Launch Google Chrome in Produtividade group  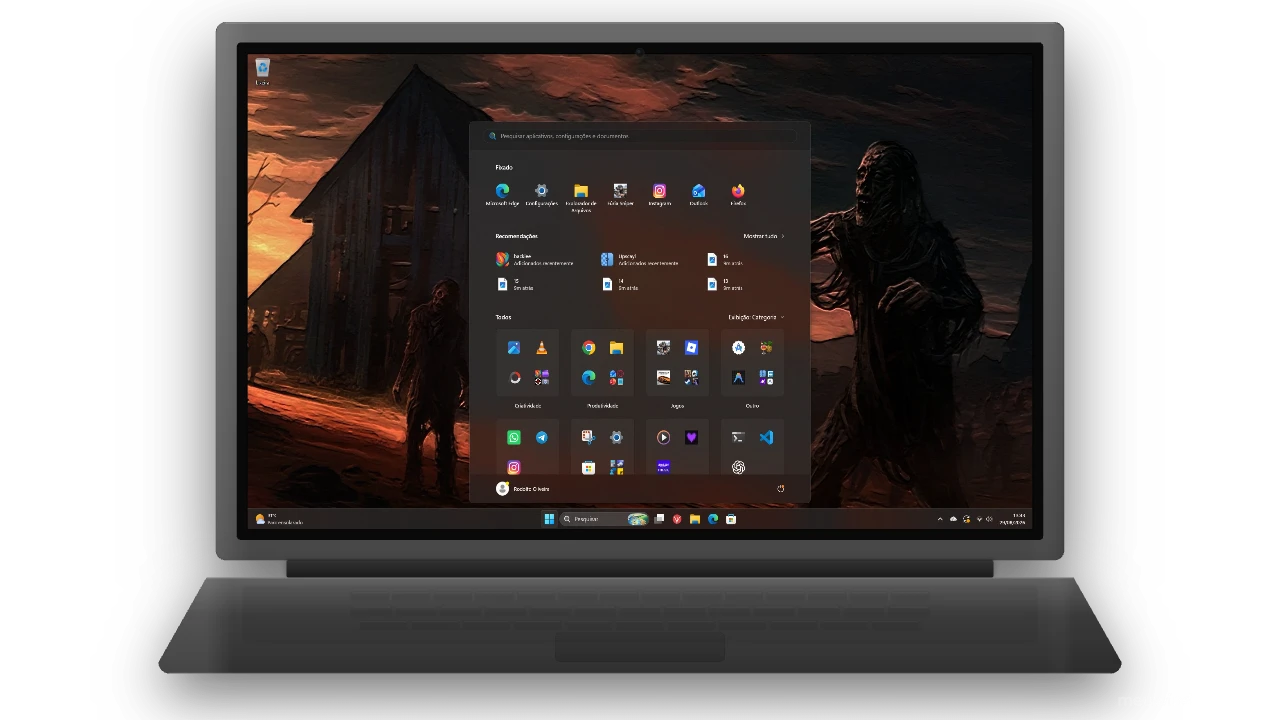tap(589, 348)
